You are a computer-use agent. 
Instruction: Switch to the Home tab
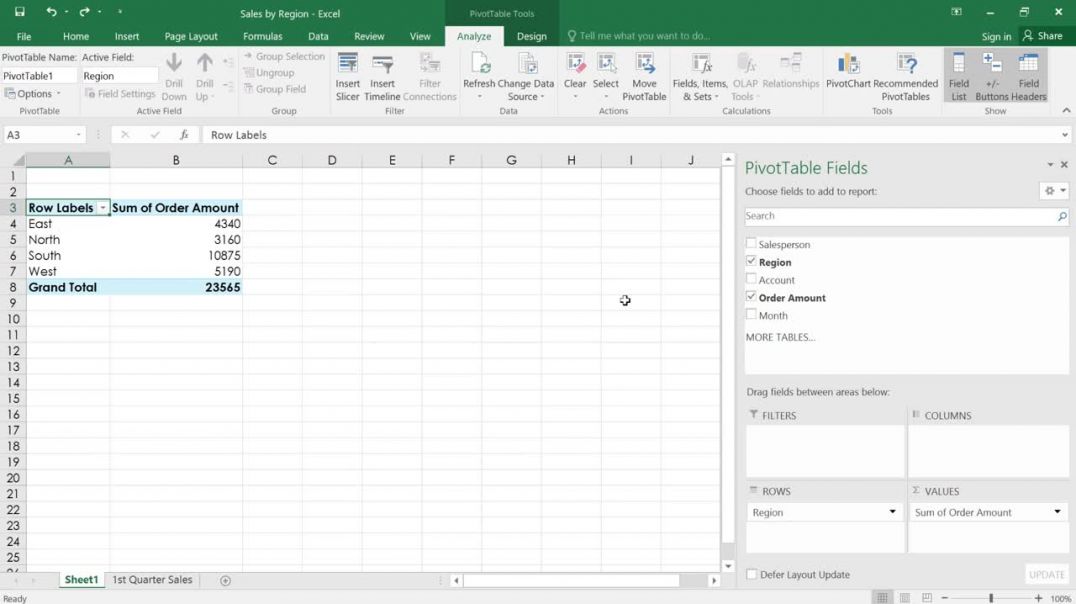pos(75,36)
